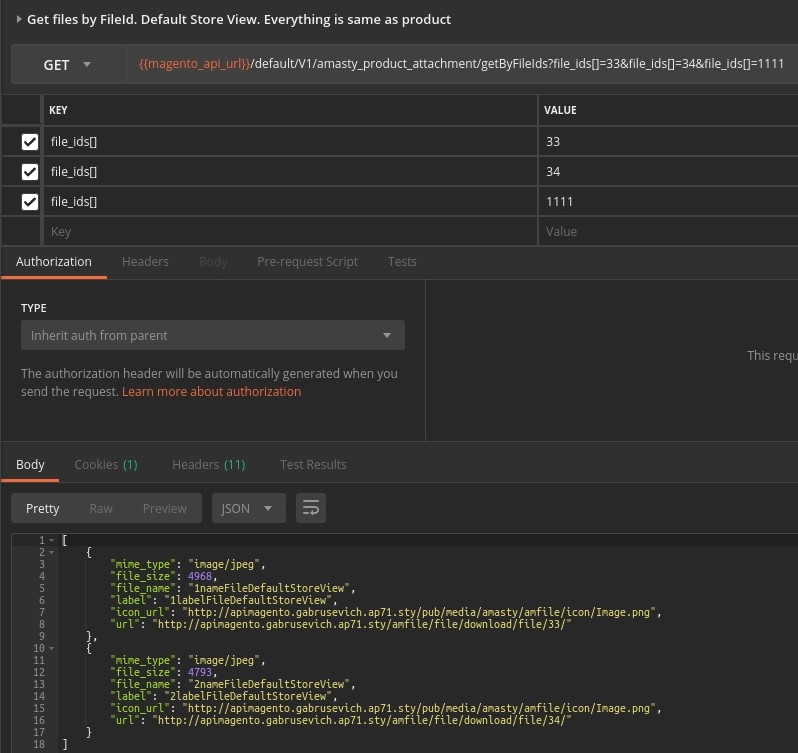Collapse JSON array at line 1
The height and width of the screenshot is (753, 798).
tap(52, 541)
